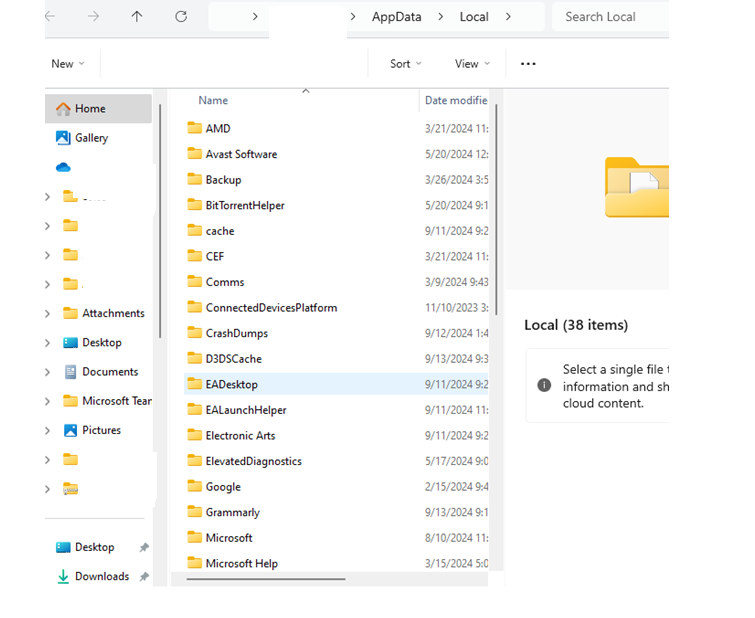The height and width of the screenshot is (618, 755).
Task: Click the OneDrive cloud icon
Action: tap(63, 167)
